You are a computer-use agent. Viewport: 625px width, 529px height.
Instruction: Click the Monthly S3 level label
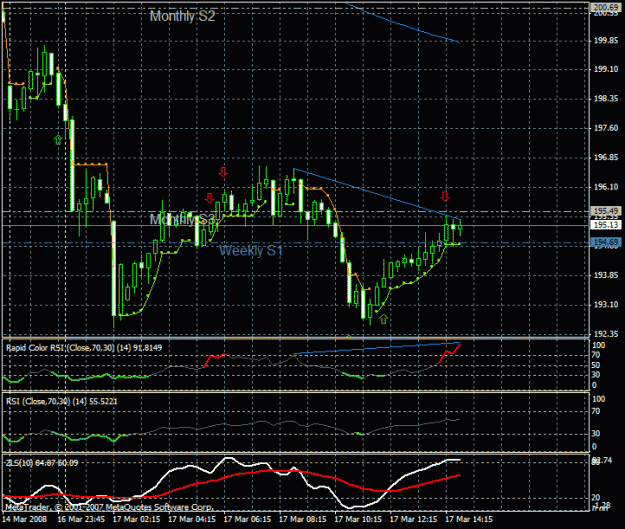[x=183, y=219]
